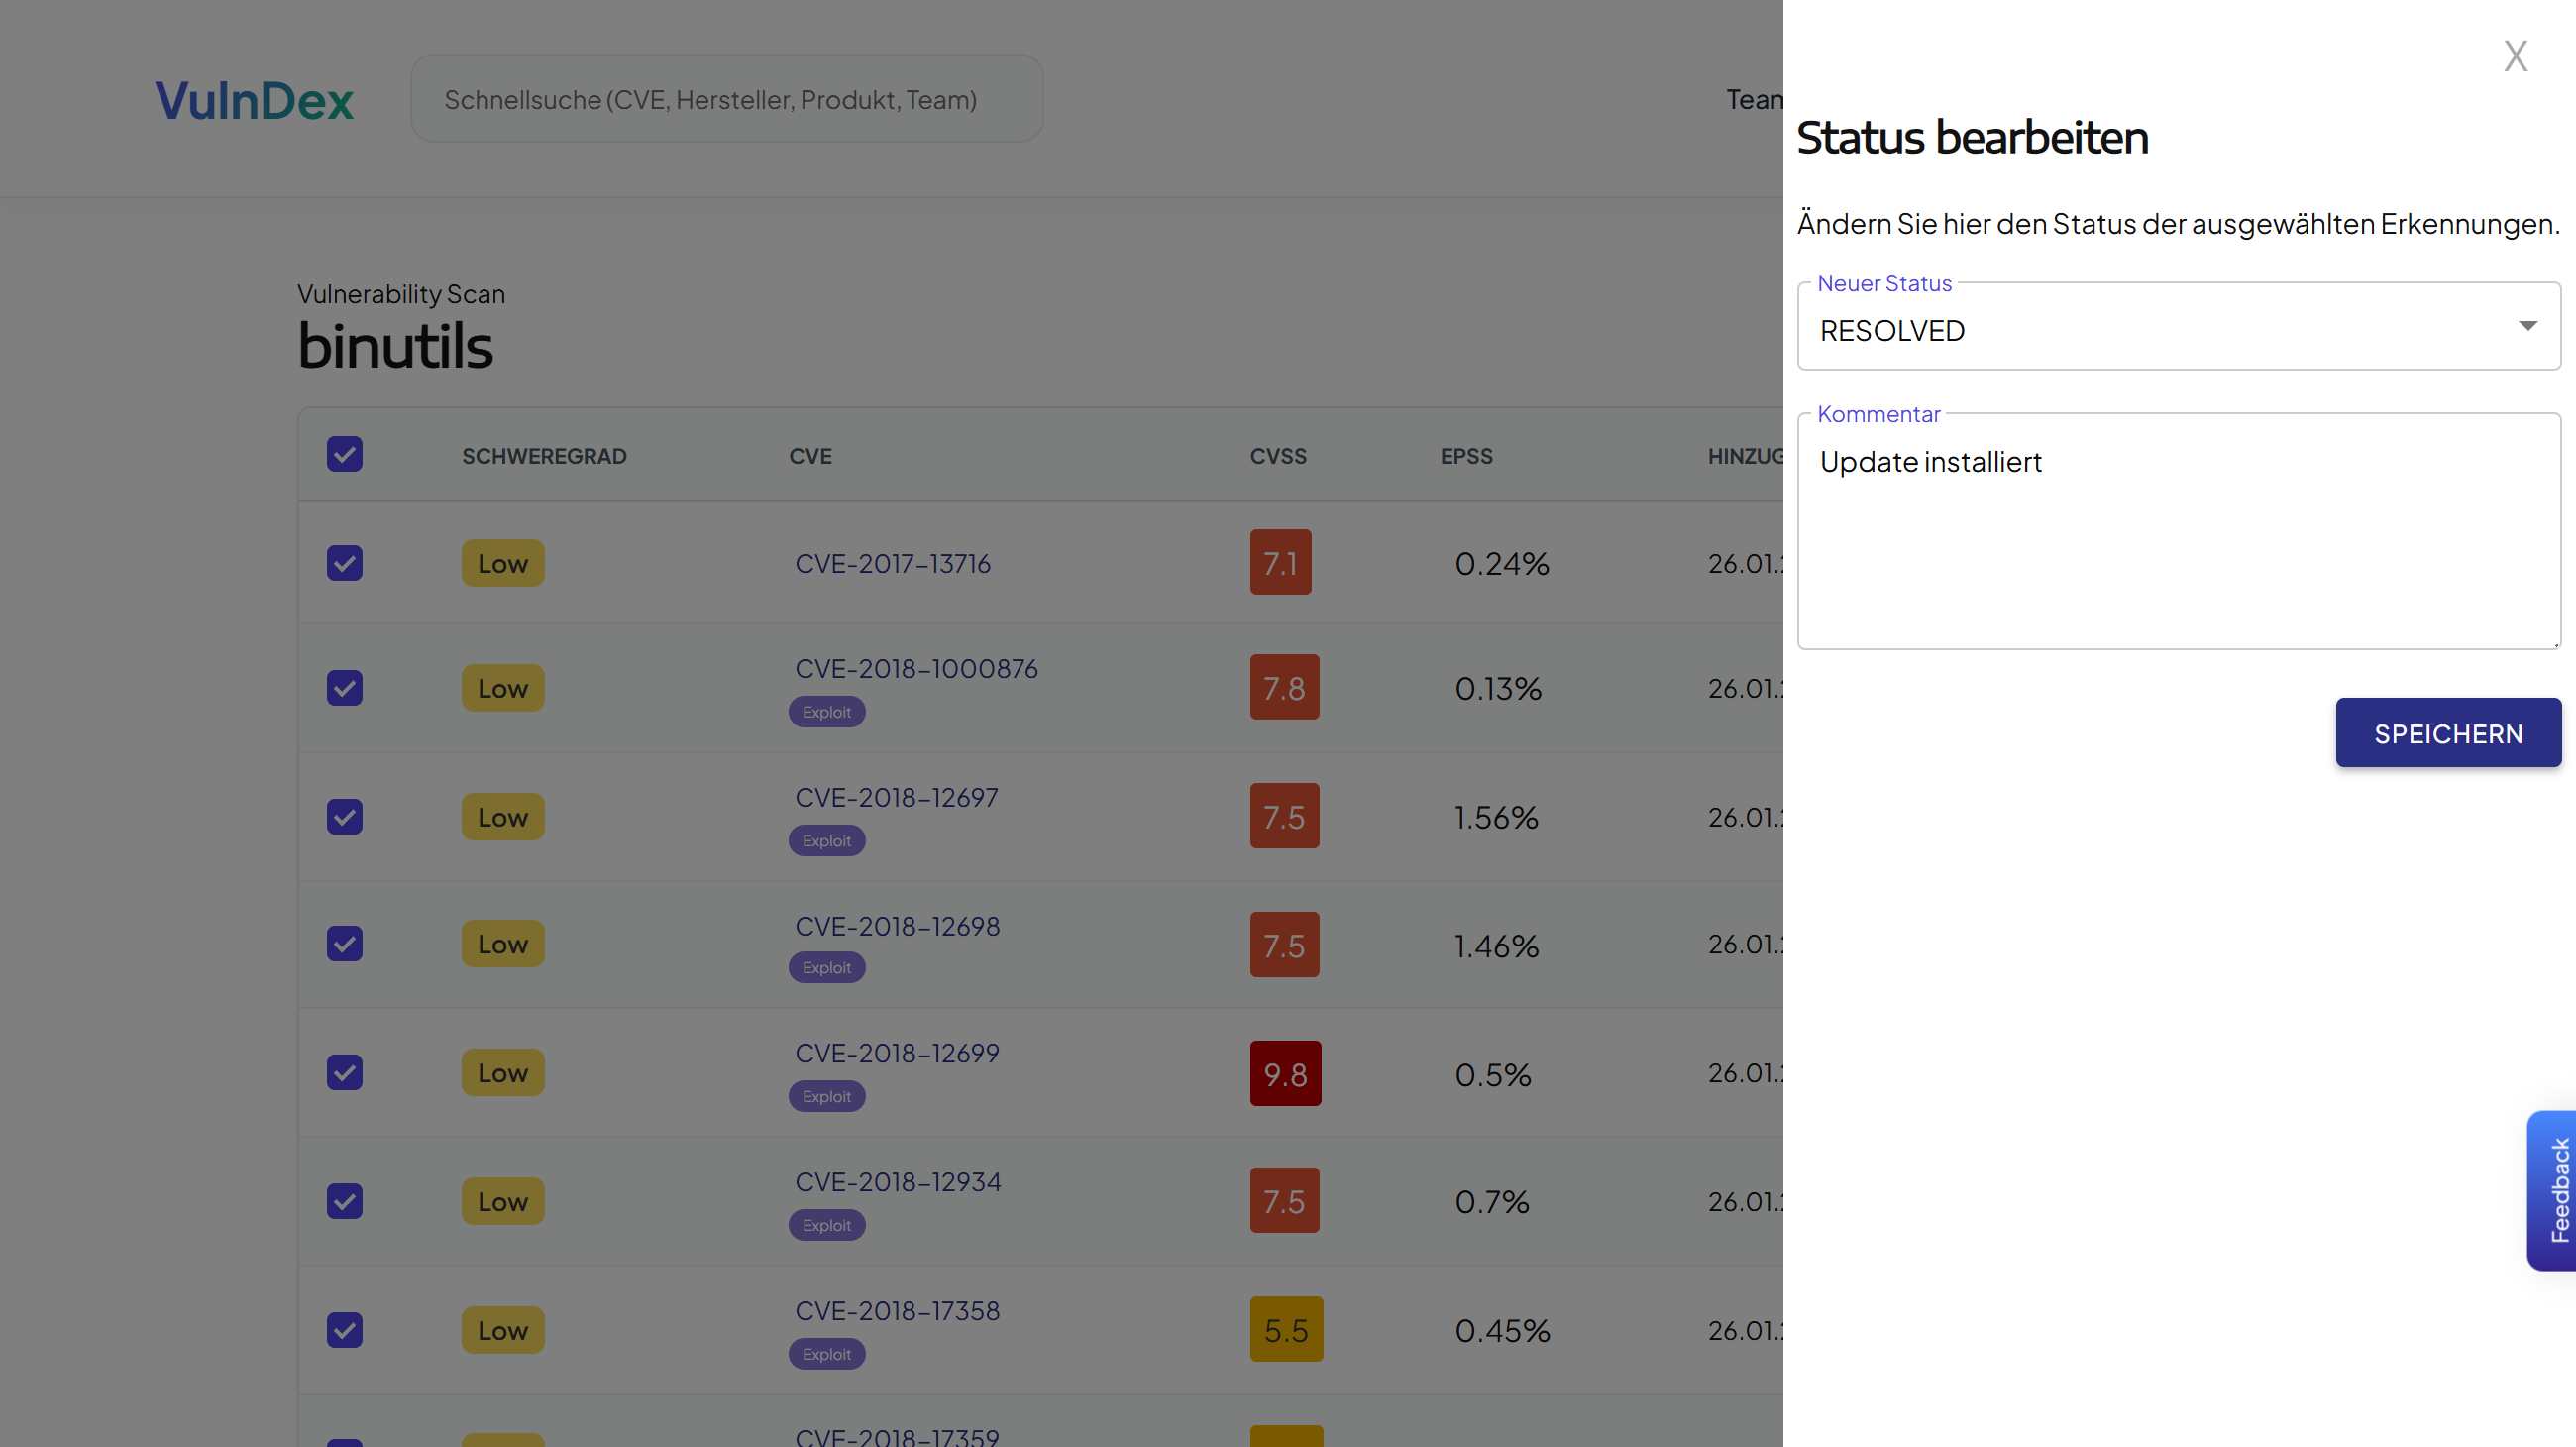Toggle the select-all checkbox in table header

click(344, 455)
